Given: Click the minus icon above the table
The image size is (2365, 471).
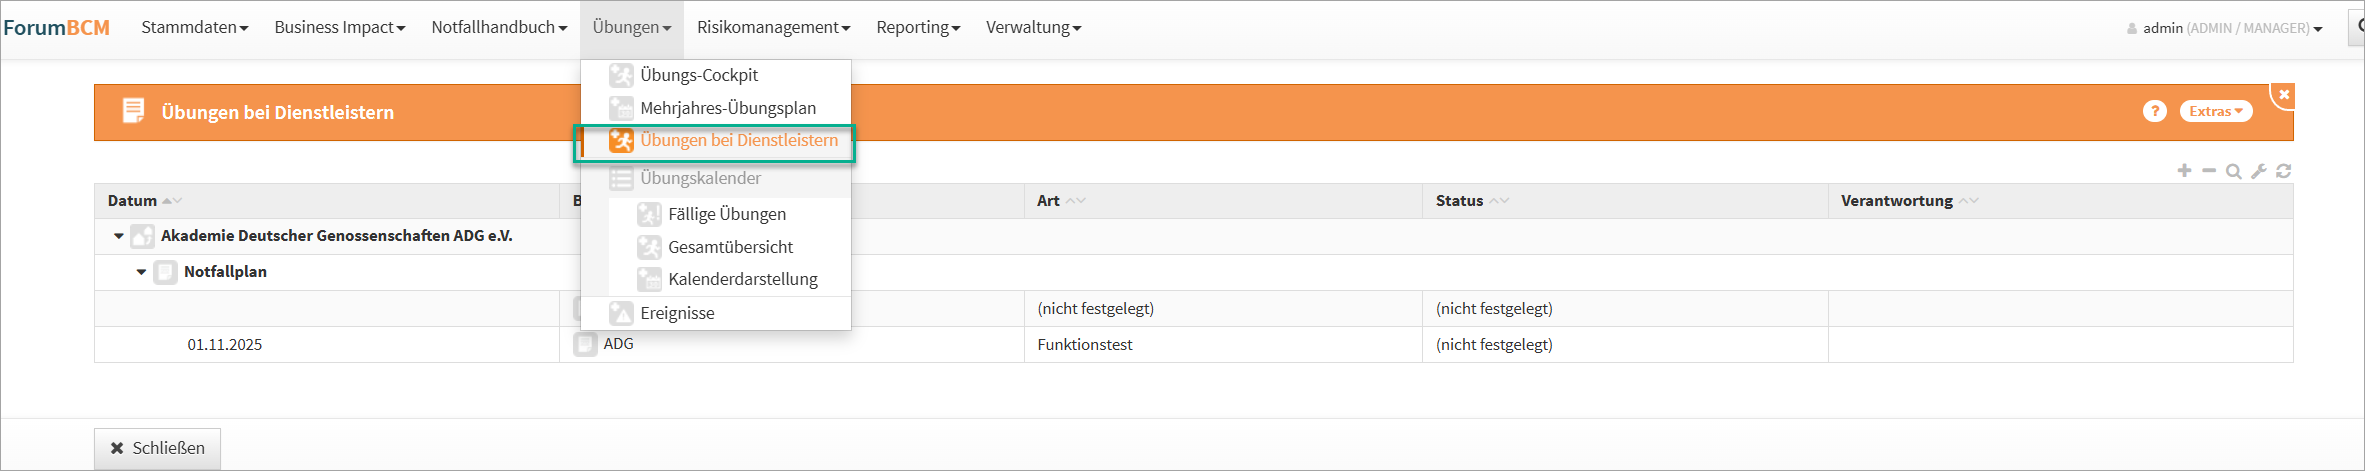Looking at the screenshot, I should (x=2209, y=171).
